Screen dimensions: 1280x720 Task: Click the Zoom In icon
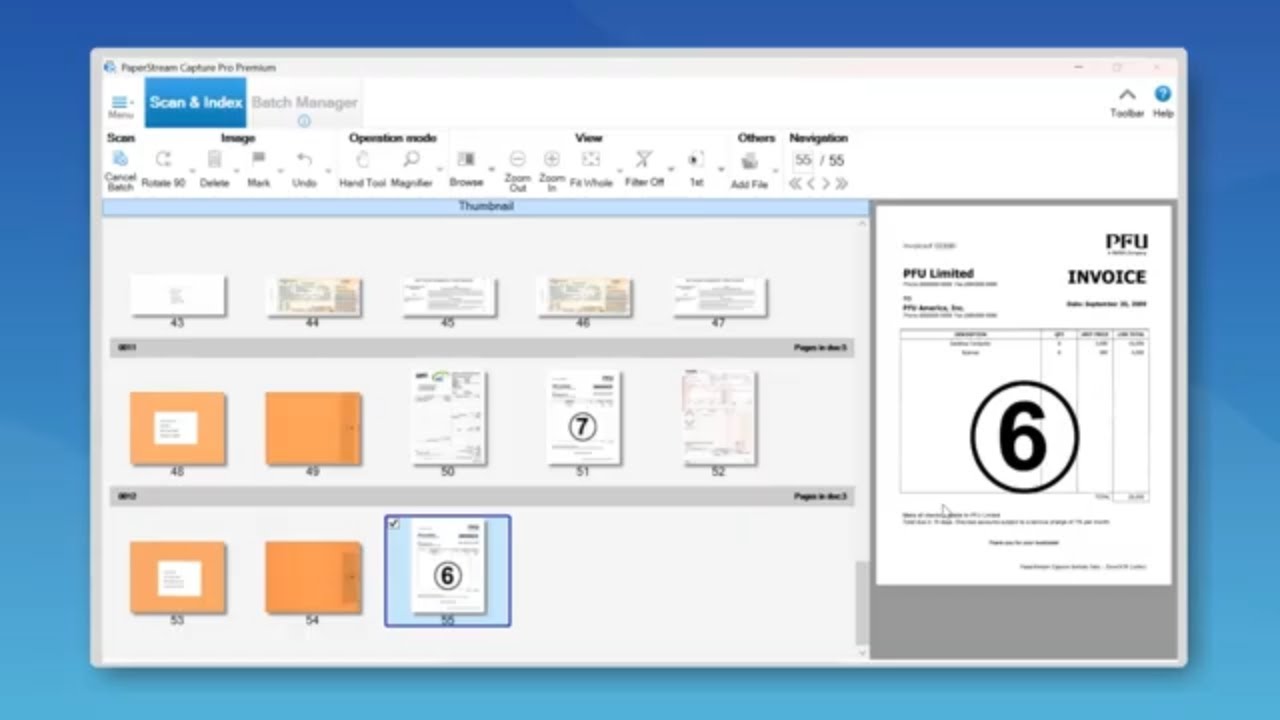click(x=551, y=159)
